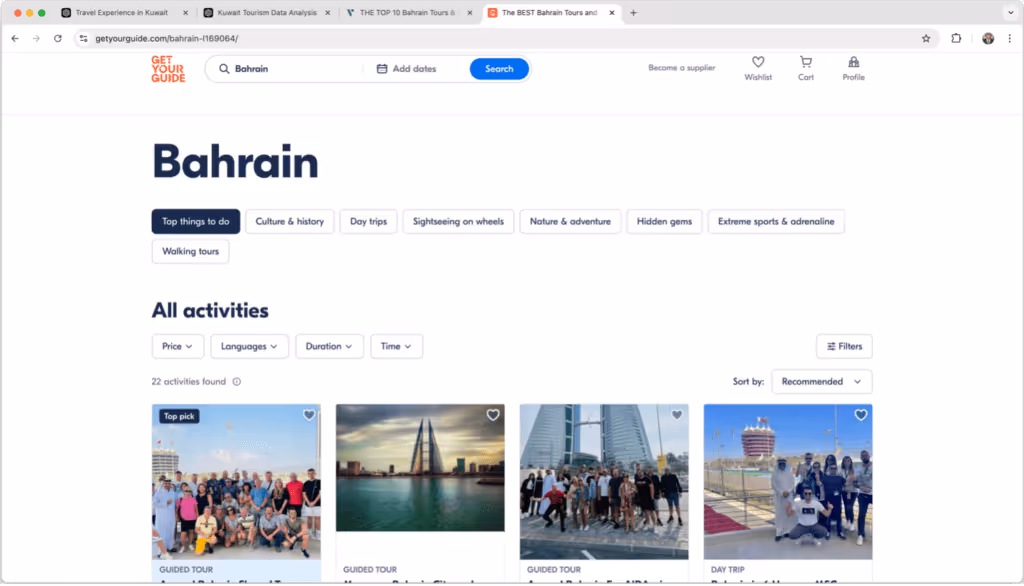Open a new browser tab

pos(633,12)
